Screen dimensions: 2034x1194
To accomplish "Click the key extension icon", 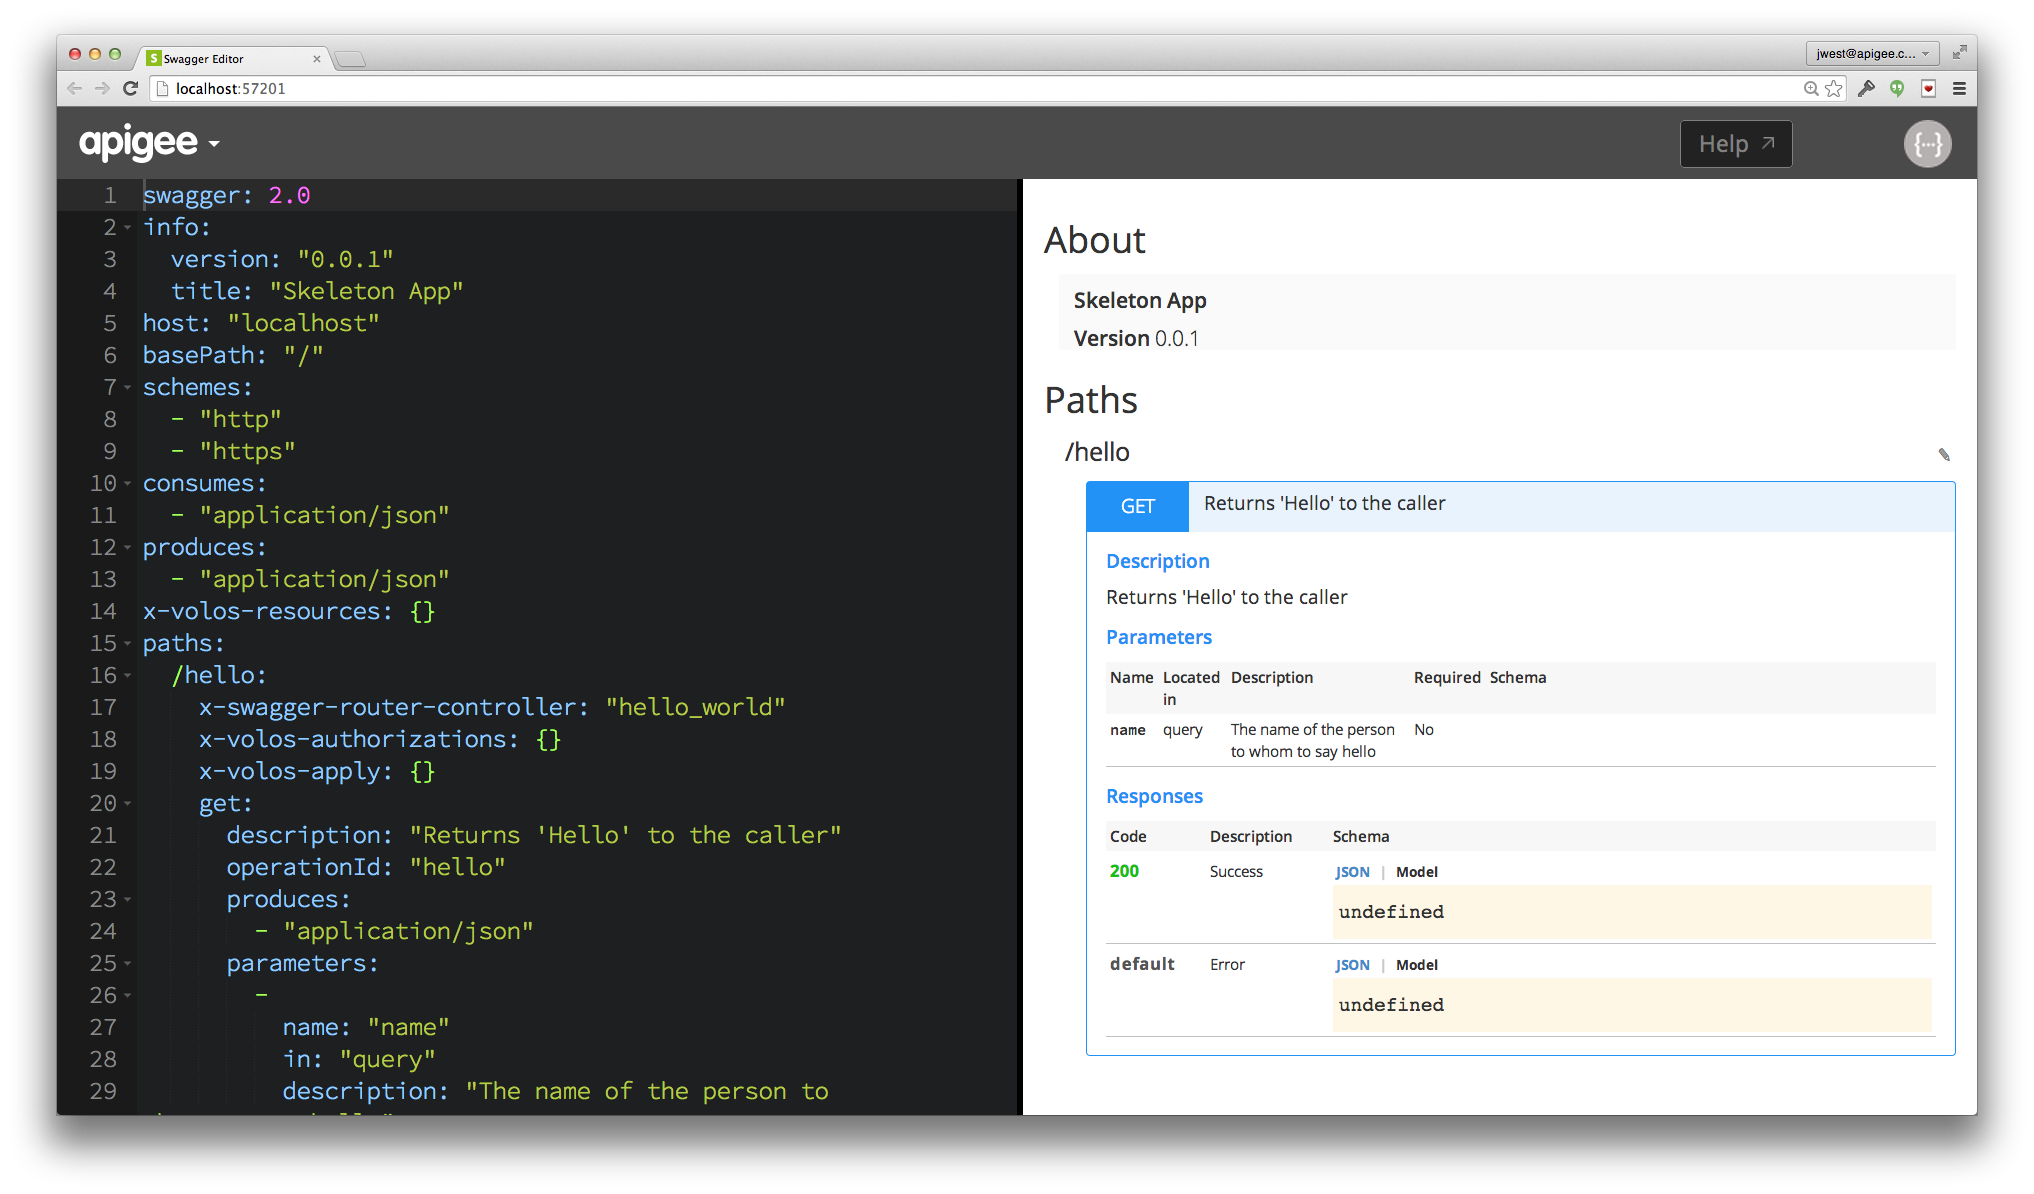I will [1866, 89].
